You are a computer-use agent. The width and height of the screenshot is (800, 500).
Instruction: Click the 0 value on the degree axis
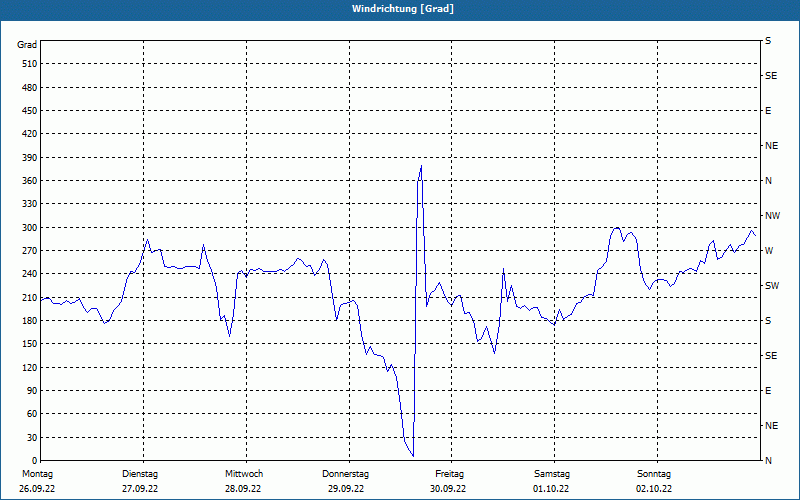(x=35, y=461)
